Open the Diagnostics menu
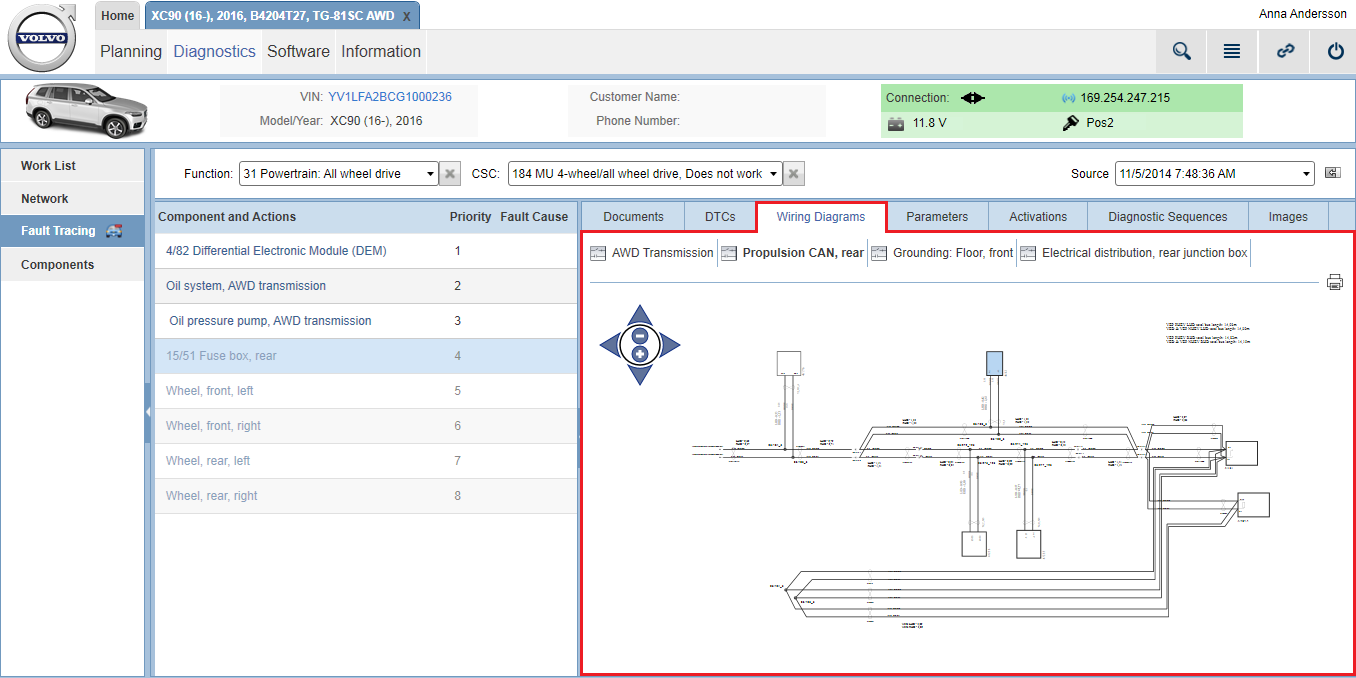 [x=214, y=52]
